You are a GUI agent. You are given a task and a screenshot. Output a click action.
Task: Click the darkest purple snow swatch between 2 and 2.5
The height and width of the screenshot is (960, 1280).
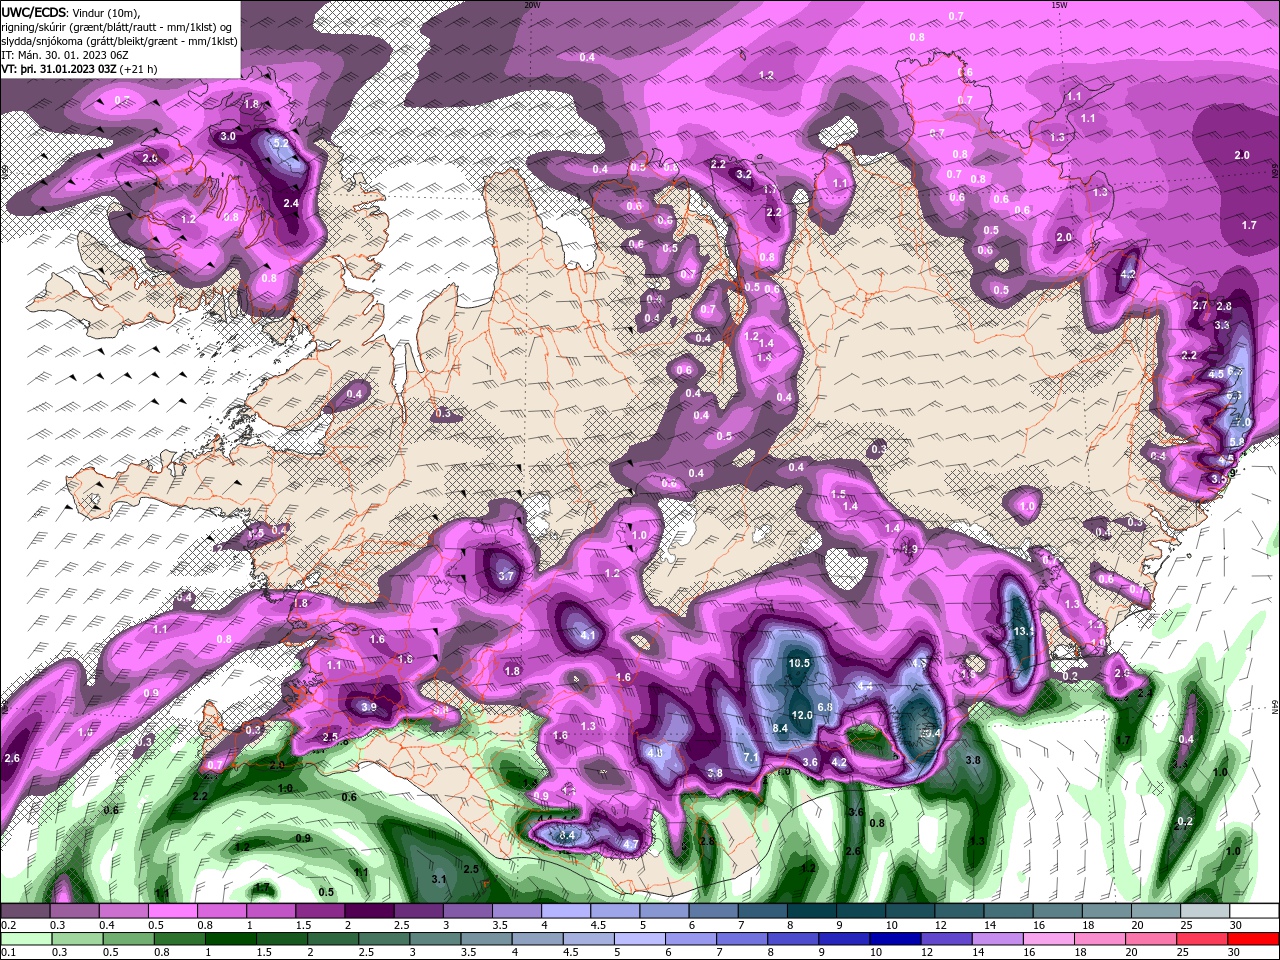click(x=369, y=911)
